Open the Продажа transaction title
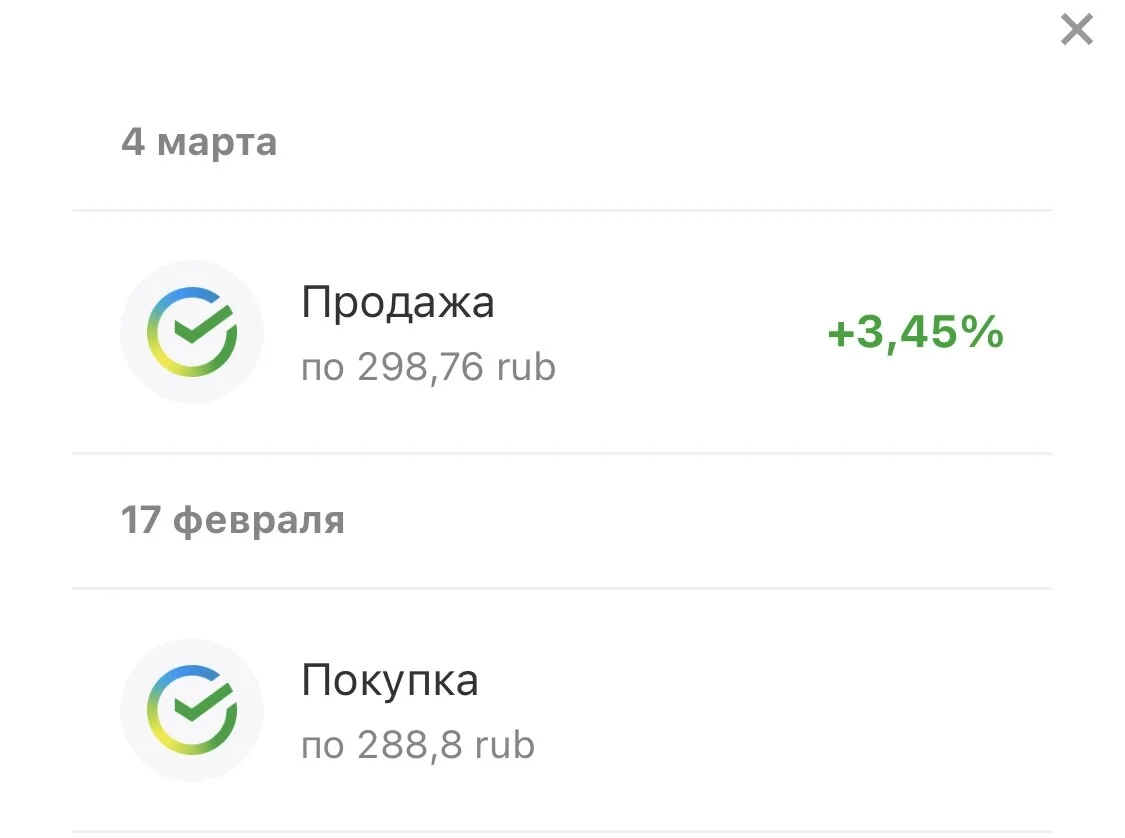This screenshot has width=1125, height=838. [397, 303]
